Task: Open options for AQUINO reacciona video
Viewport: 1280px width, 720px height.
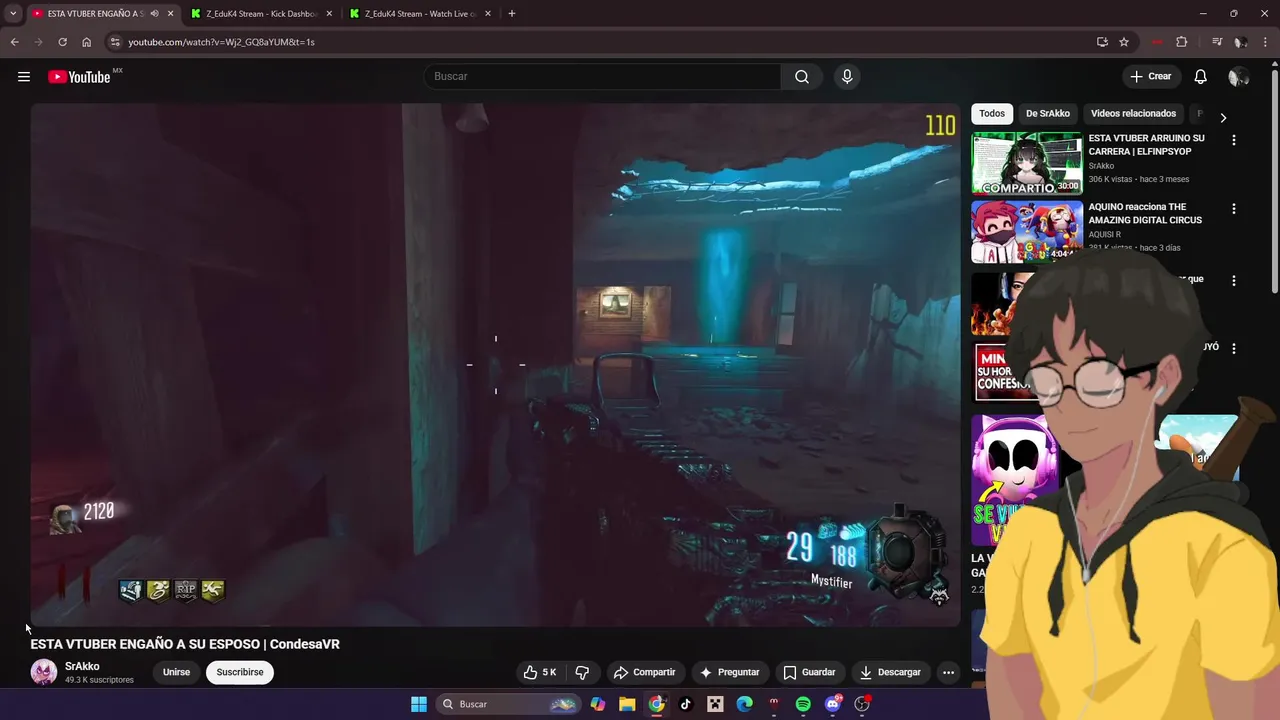Action: point(1233,209)
